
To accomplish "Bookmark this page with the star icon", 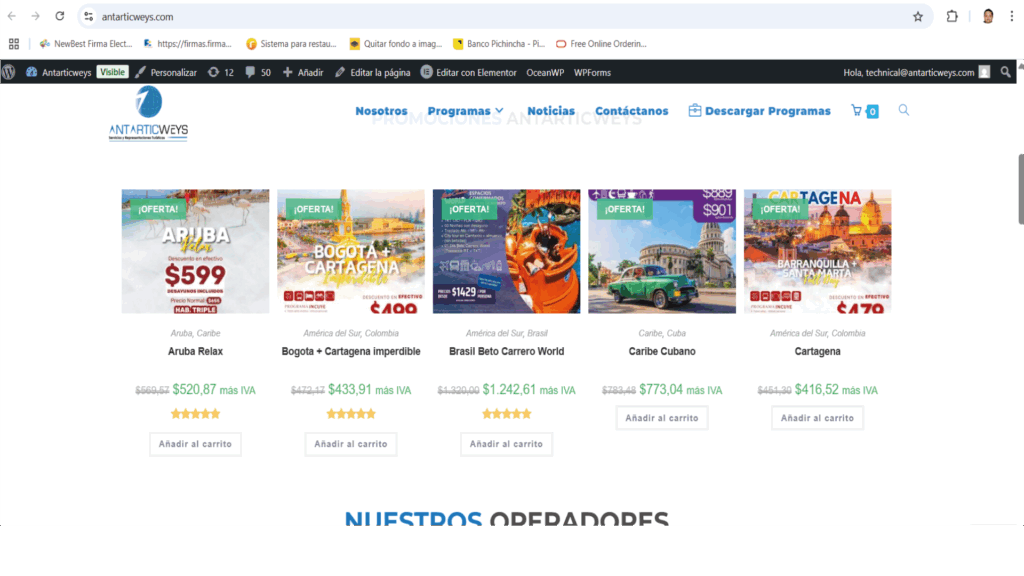I will pos(917,16).
